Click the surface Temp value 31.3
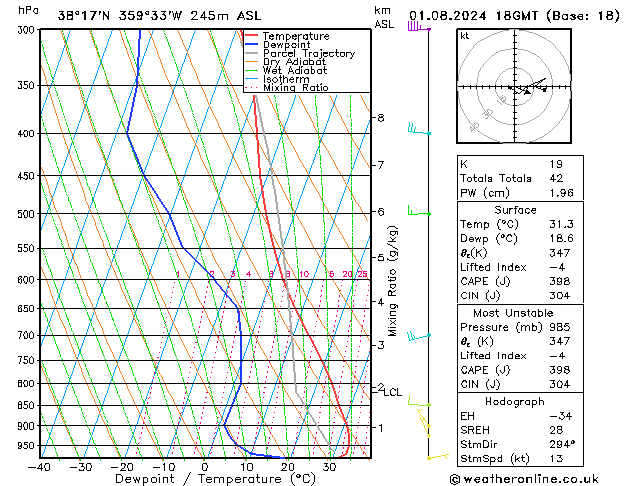 tap(561, 224)
